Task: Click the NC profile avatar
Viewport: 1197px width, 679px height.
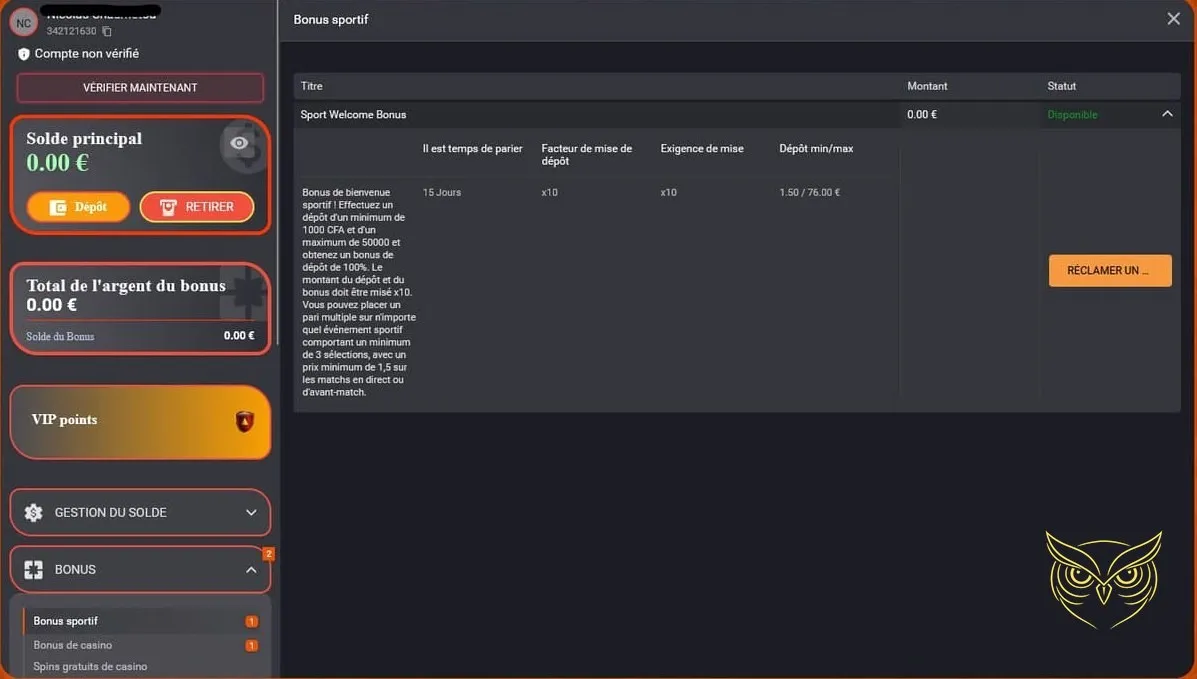Action: 24,23
